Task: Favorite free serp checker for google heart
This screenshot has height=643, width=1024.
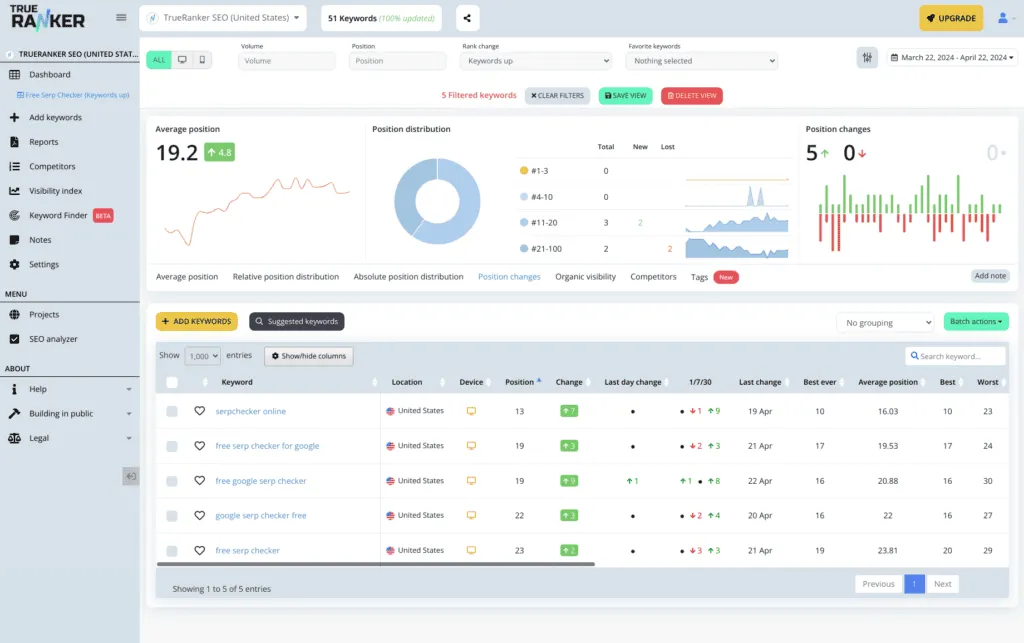Action: 200,446
